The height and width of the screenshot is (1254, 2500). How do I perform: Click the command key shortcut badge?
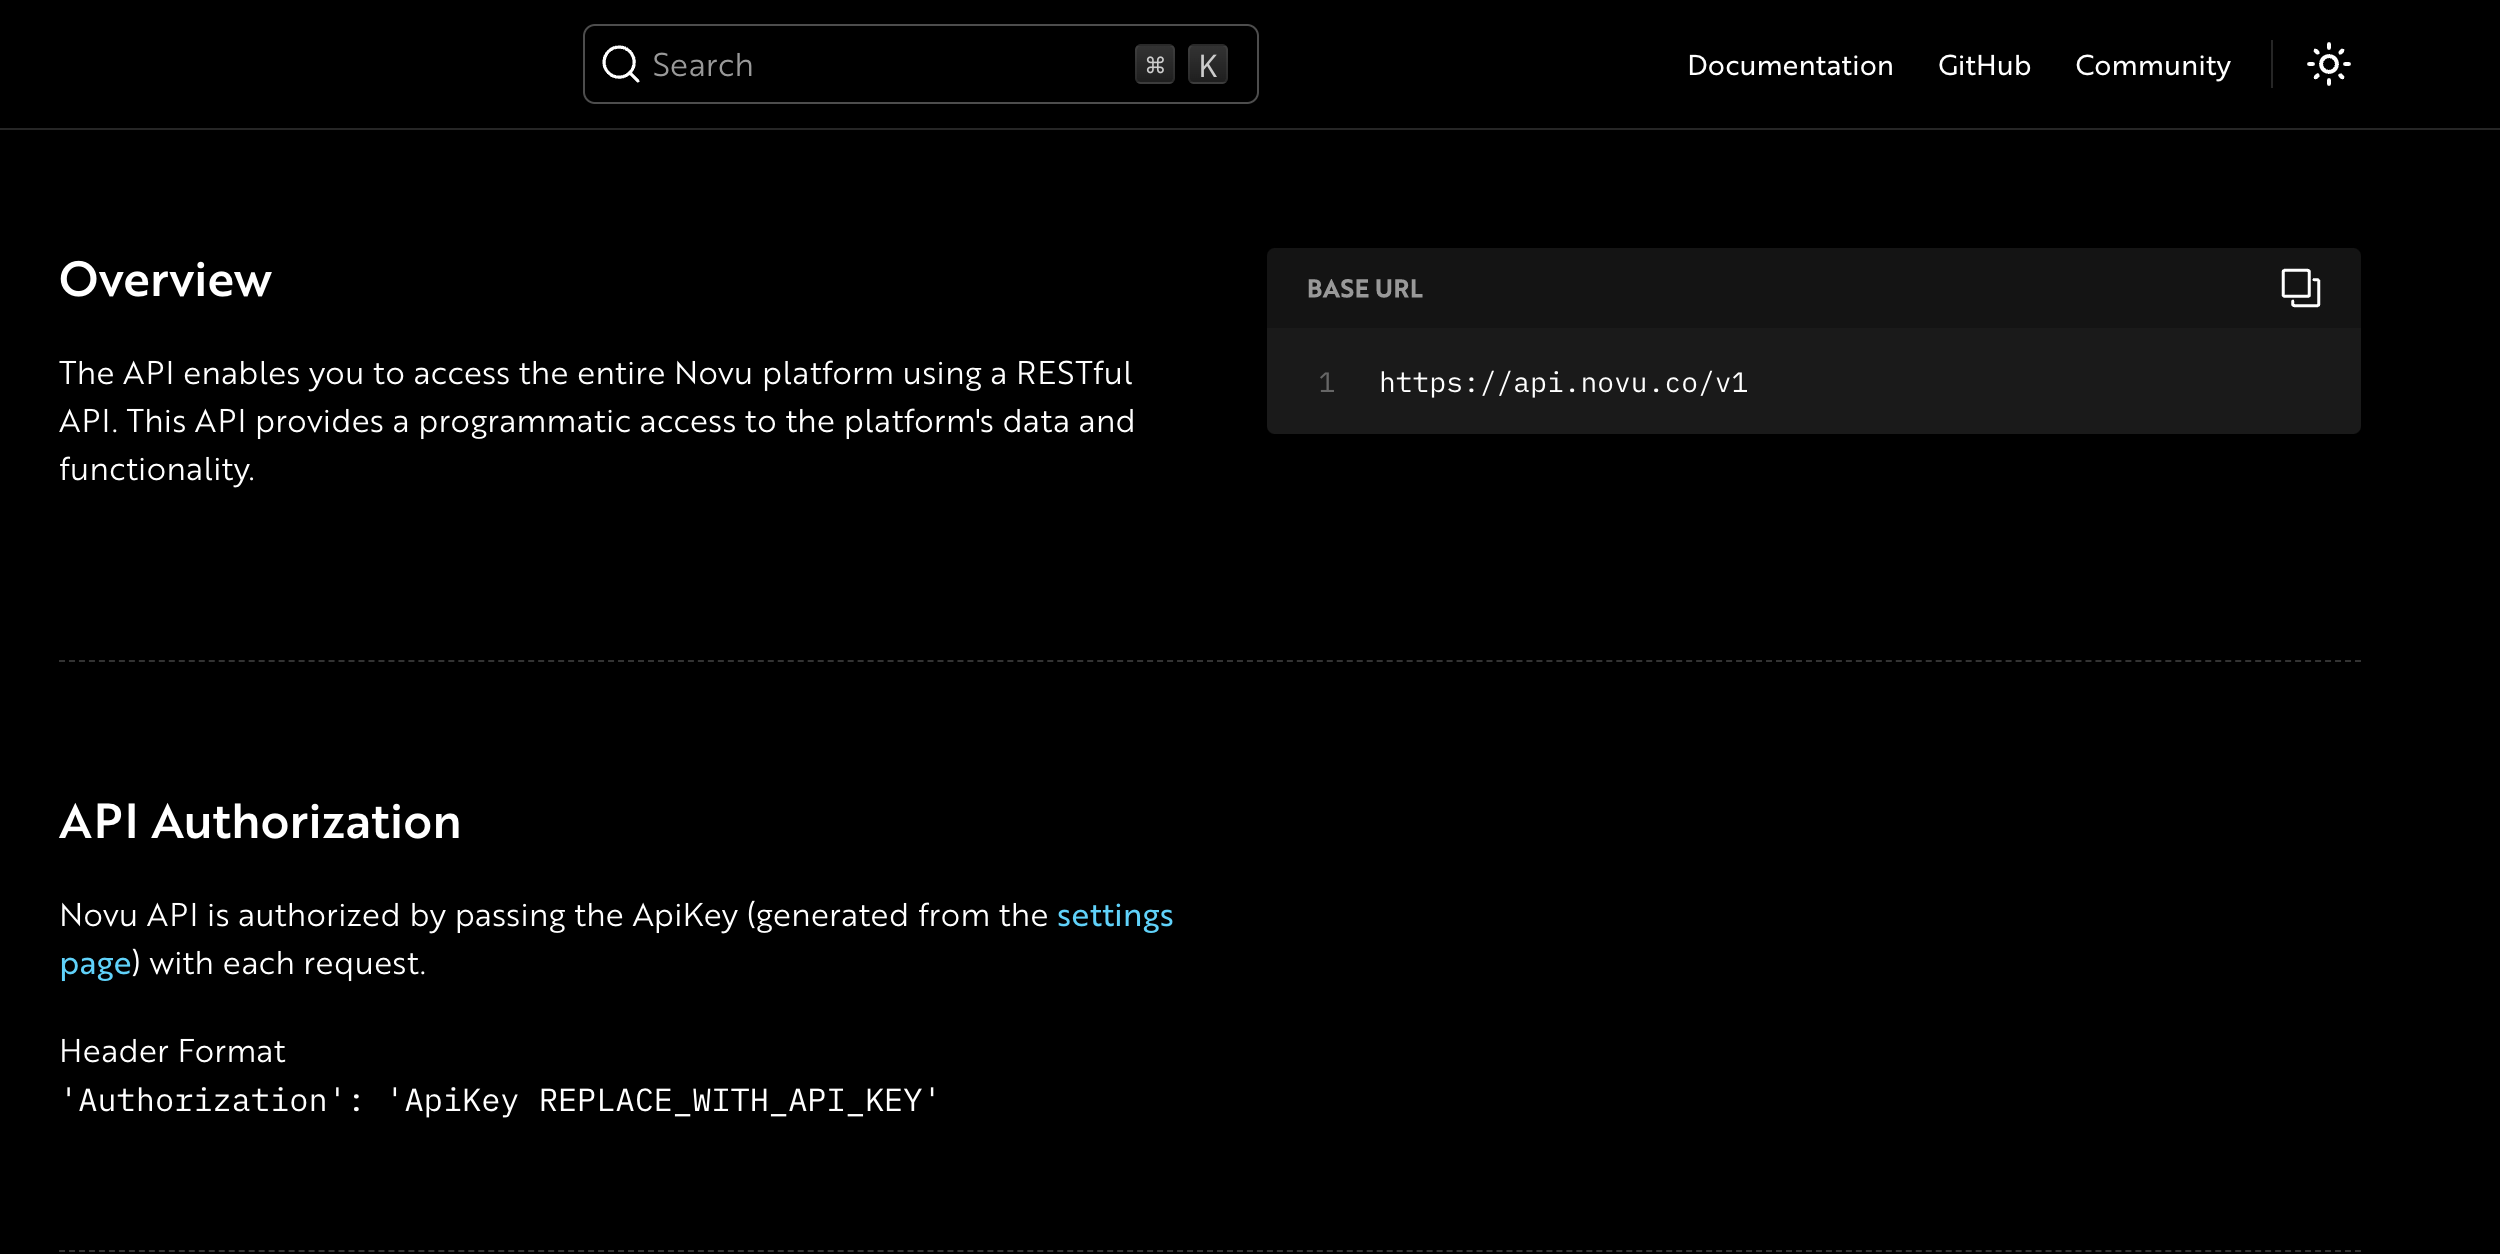tap(1154, 65)
